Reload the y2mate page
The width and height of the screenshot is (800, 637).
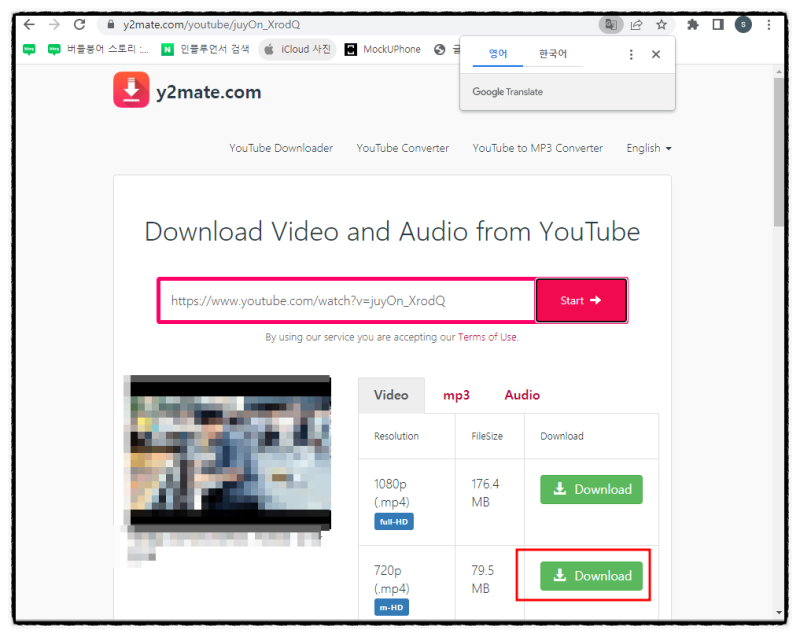click(x=79, y=24)
